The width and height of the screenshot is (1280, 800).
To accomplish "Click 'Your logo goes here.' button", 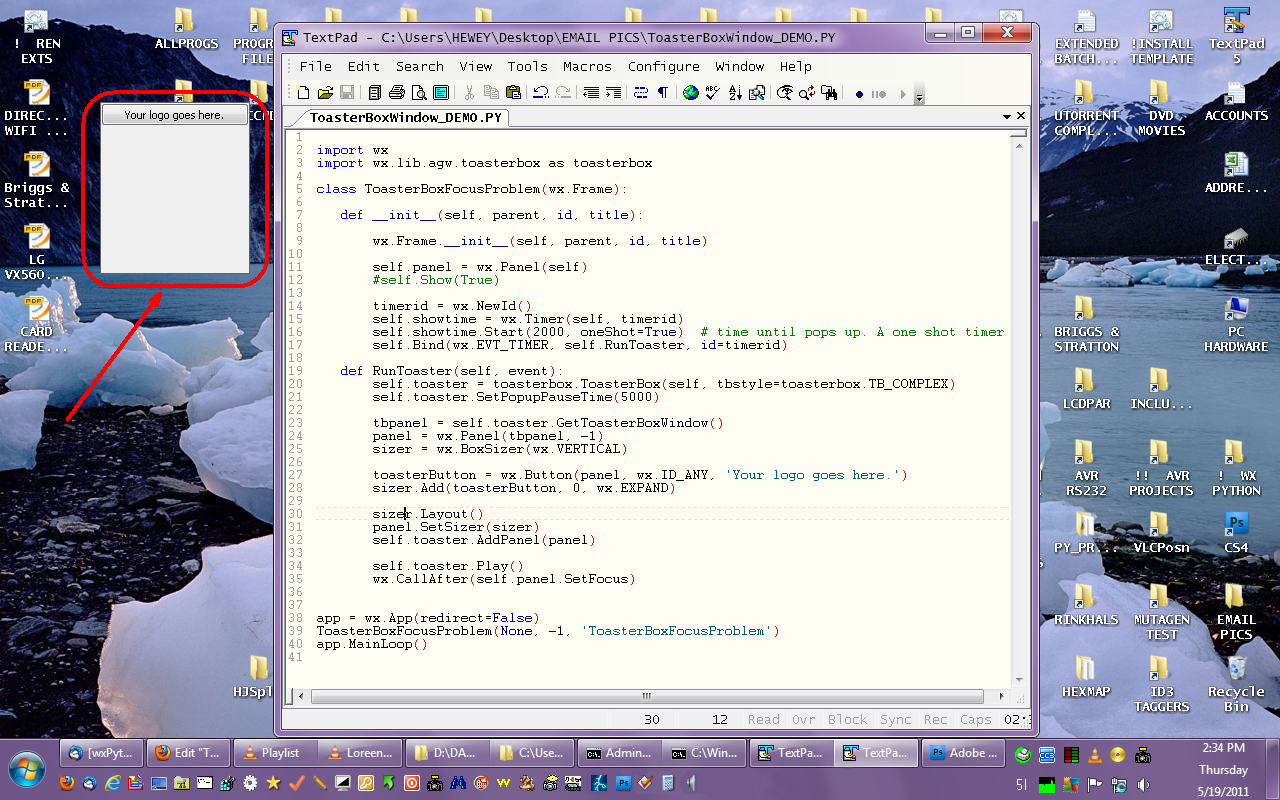I will 174,115.
